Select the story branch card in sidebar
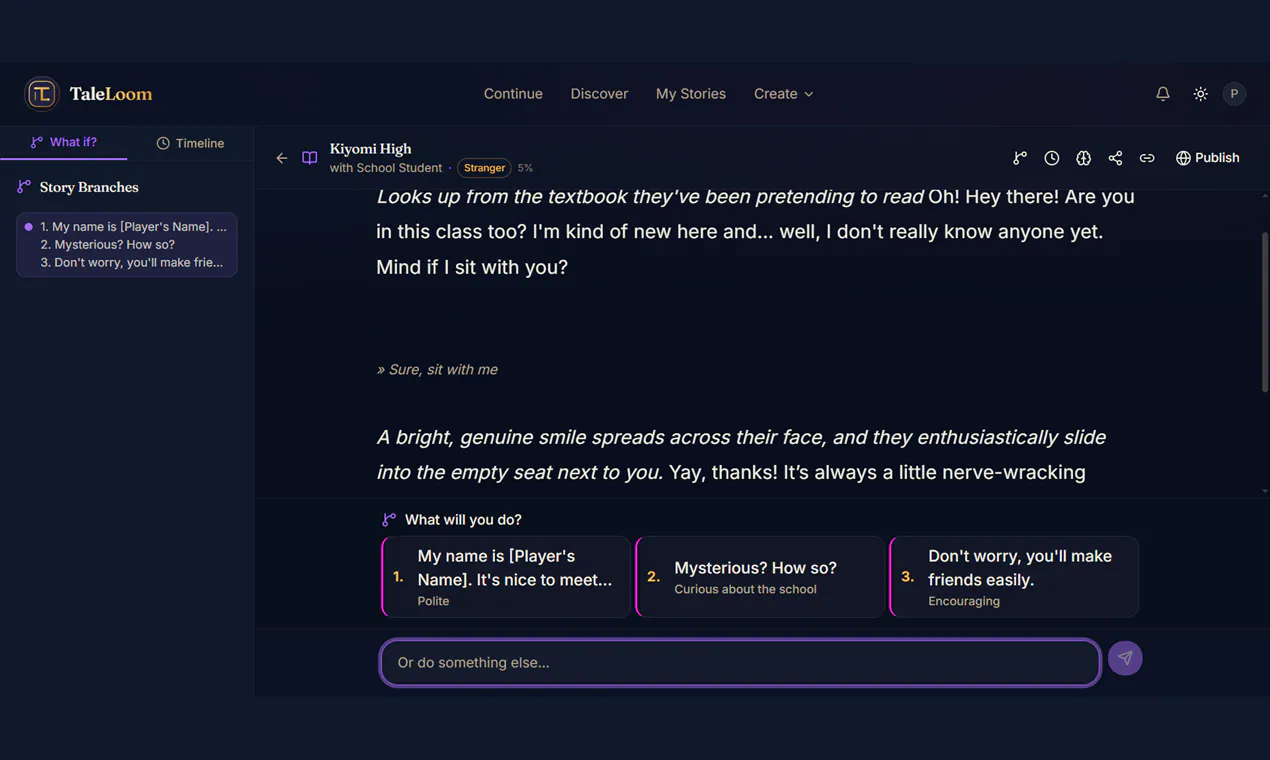Viewport: 1270px width, 760px height. pos(127,244)
